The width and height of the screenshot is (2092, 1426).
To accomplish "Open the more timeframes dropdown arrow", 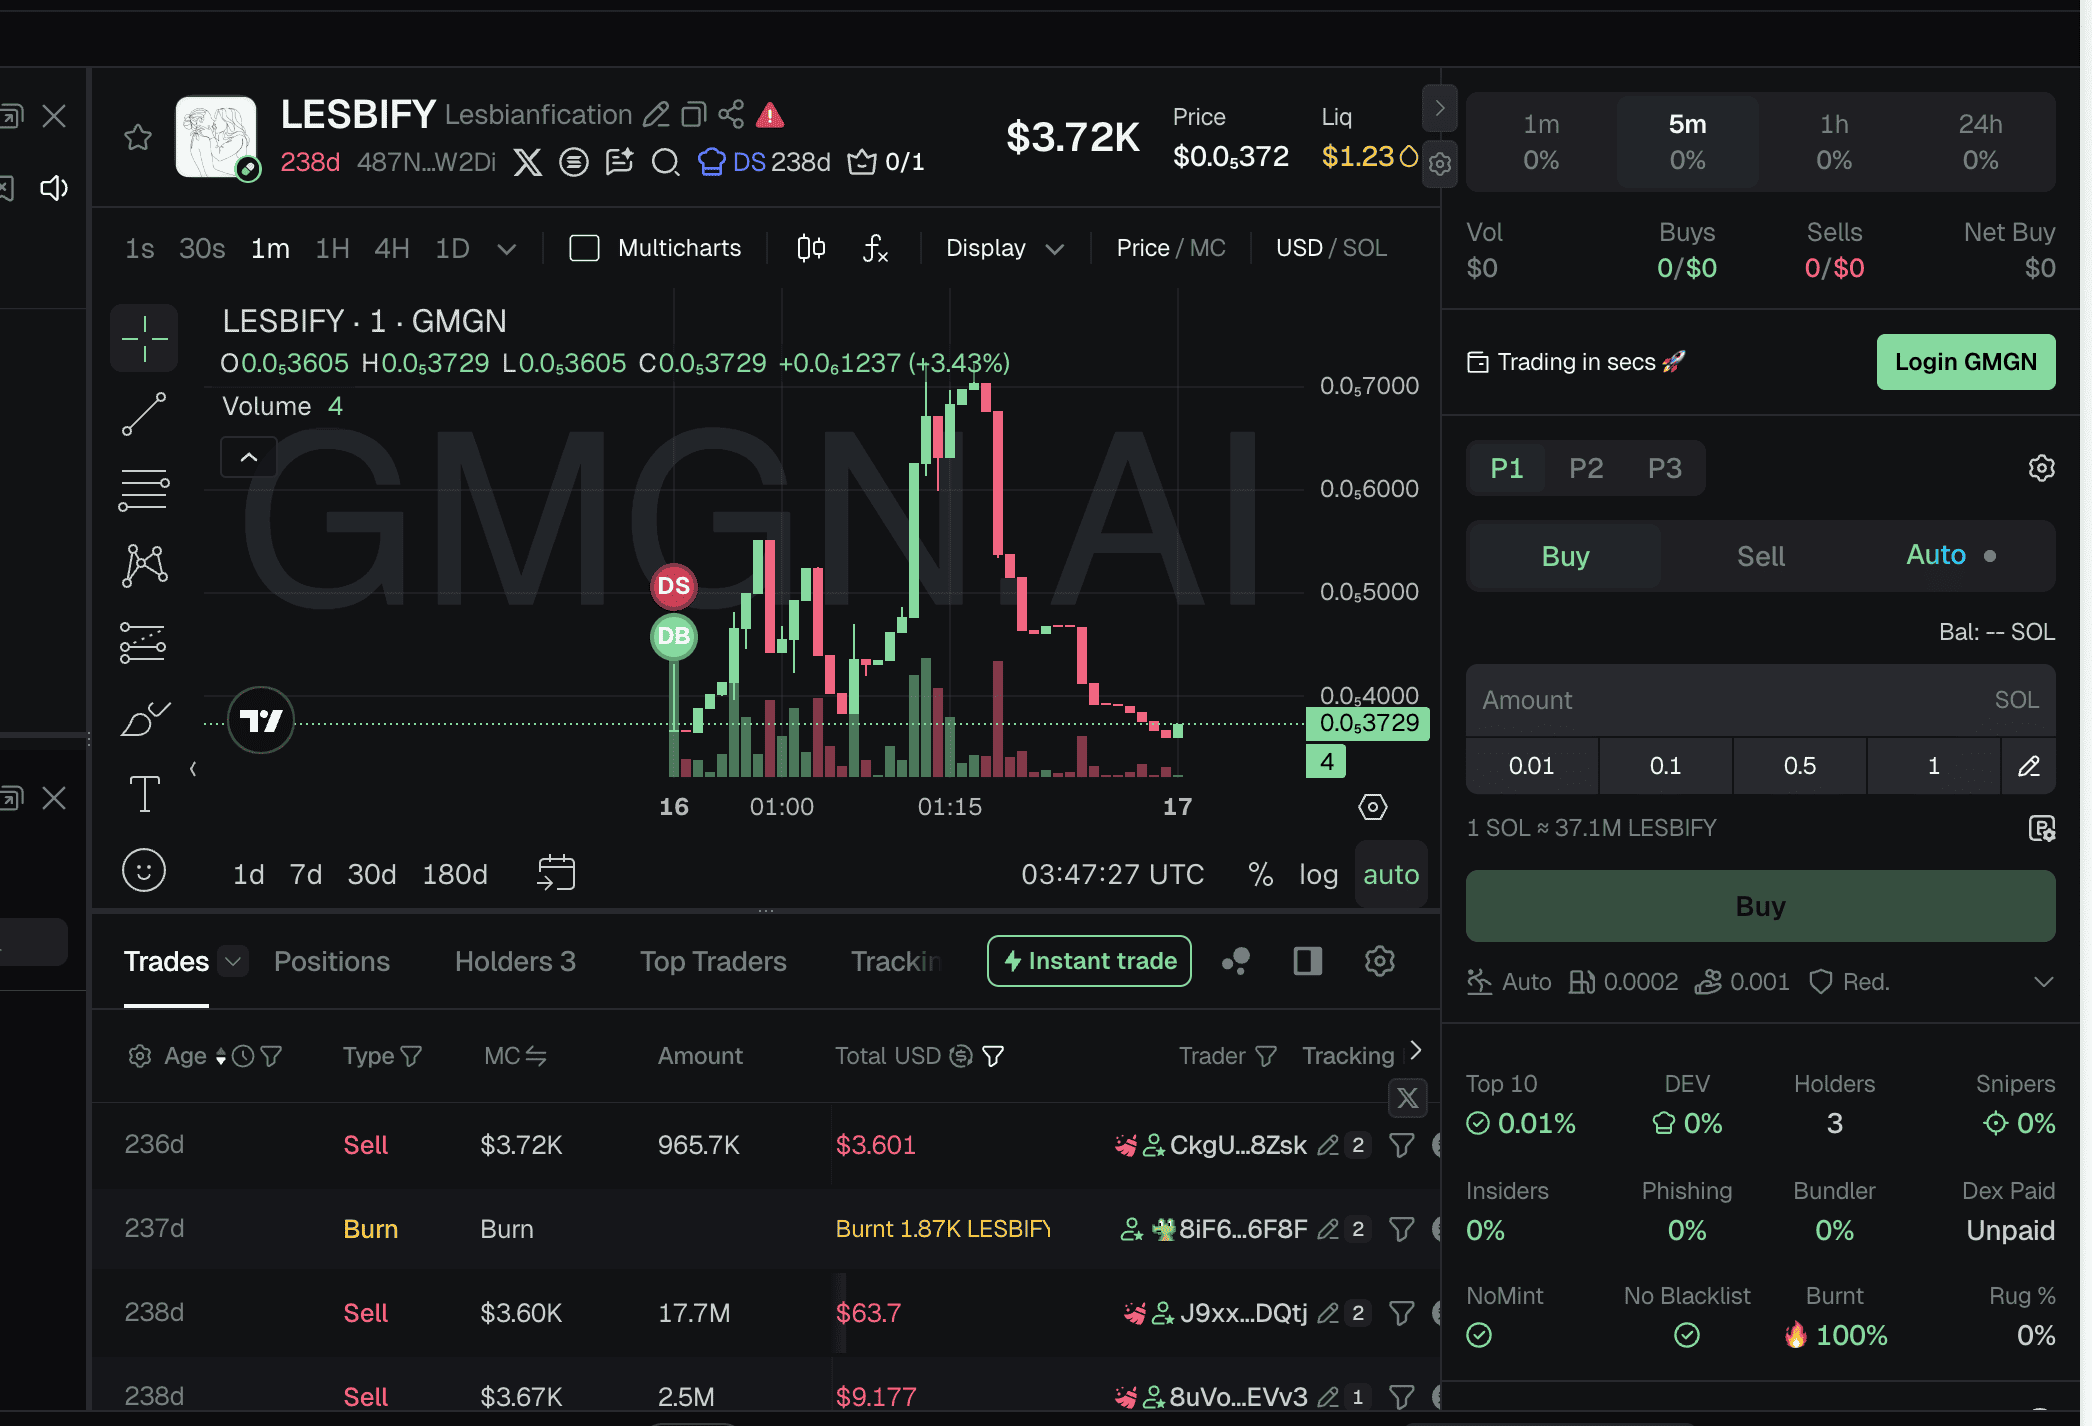I will (x=507, y=249).
